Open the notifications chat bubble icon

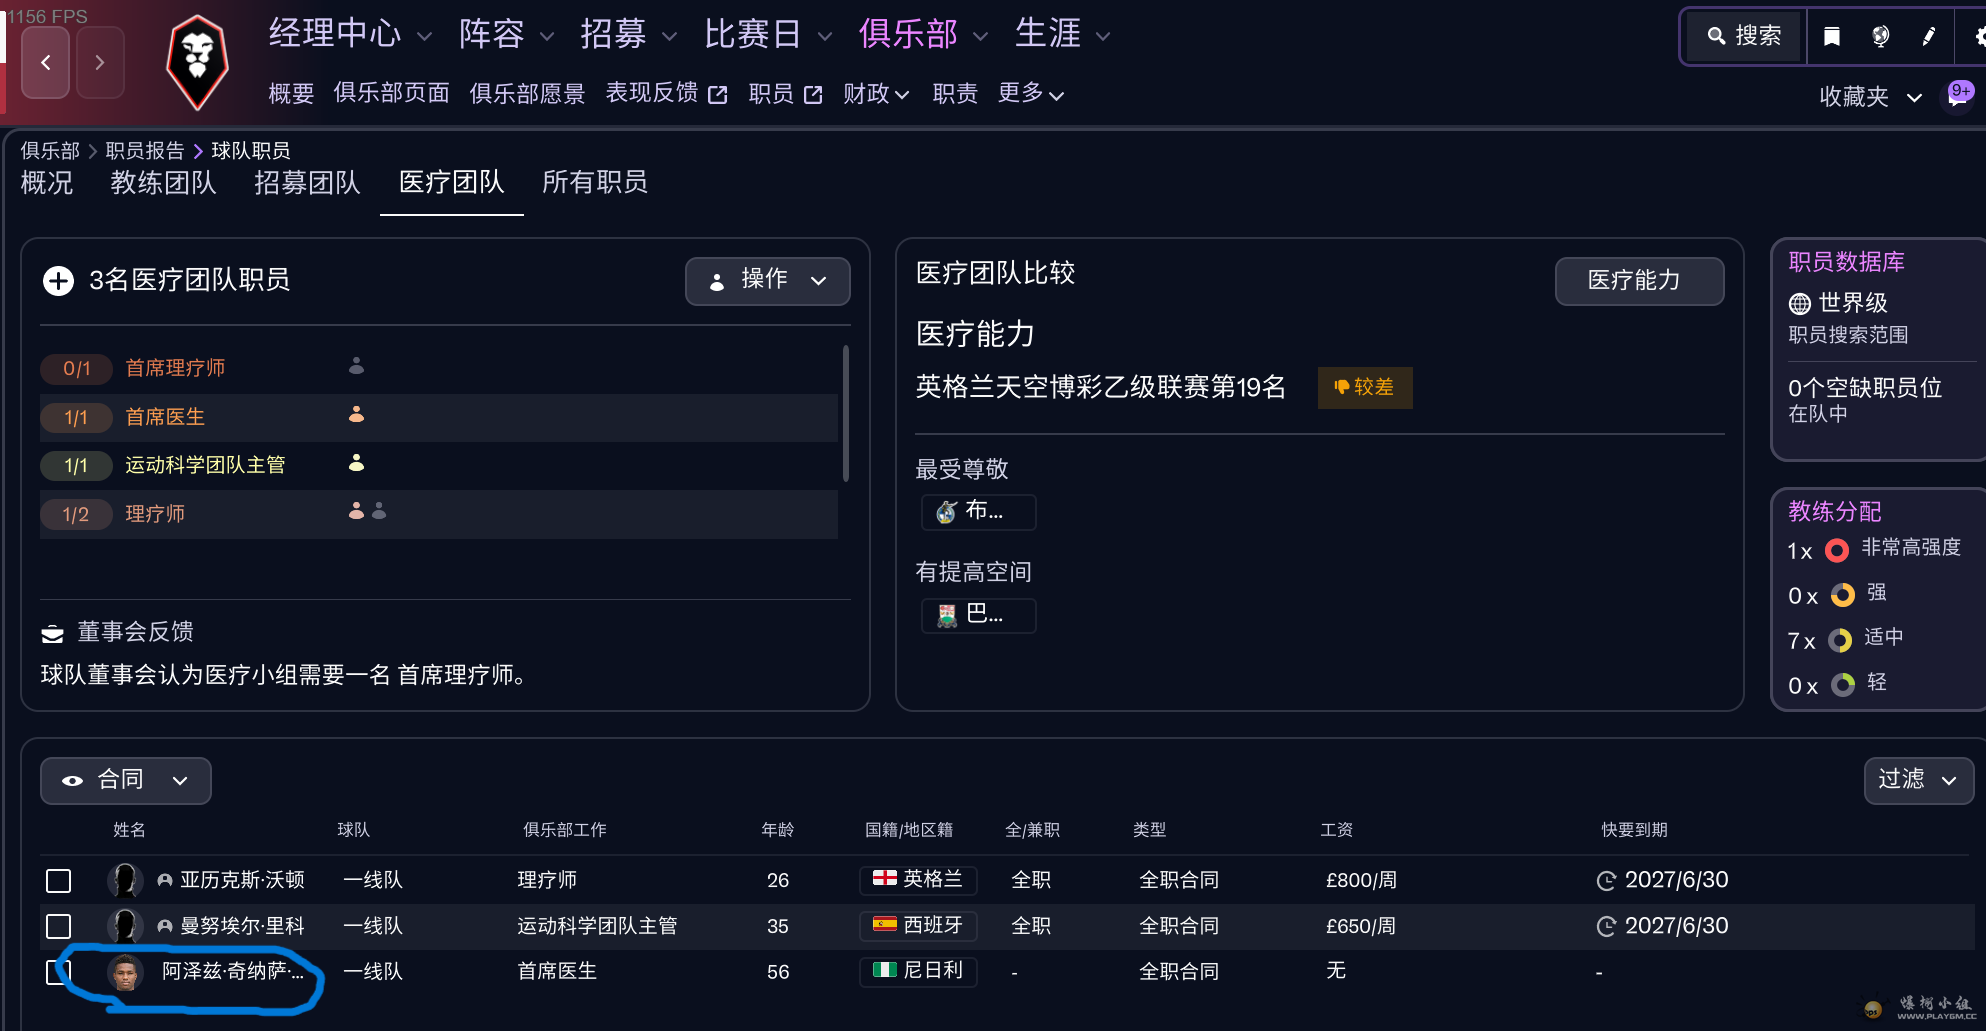pyautogui.click(x=1957, y=96)
